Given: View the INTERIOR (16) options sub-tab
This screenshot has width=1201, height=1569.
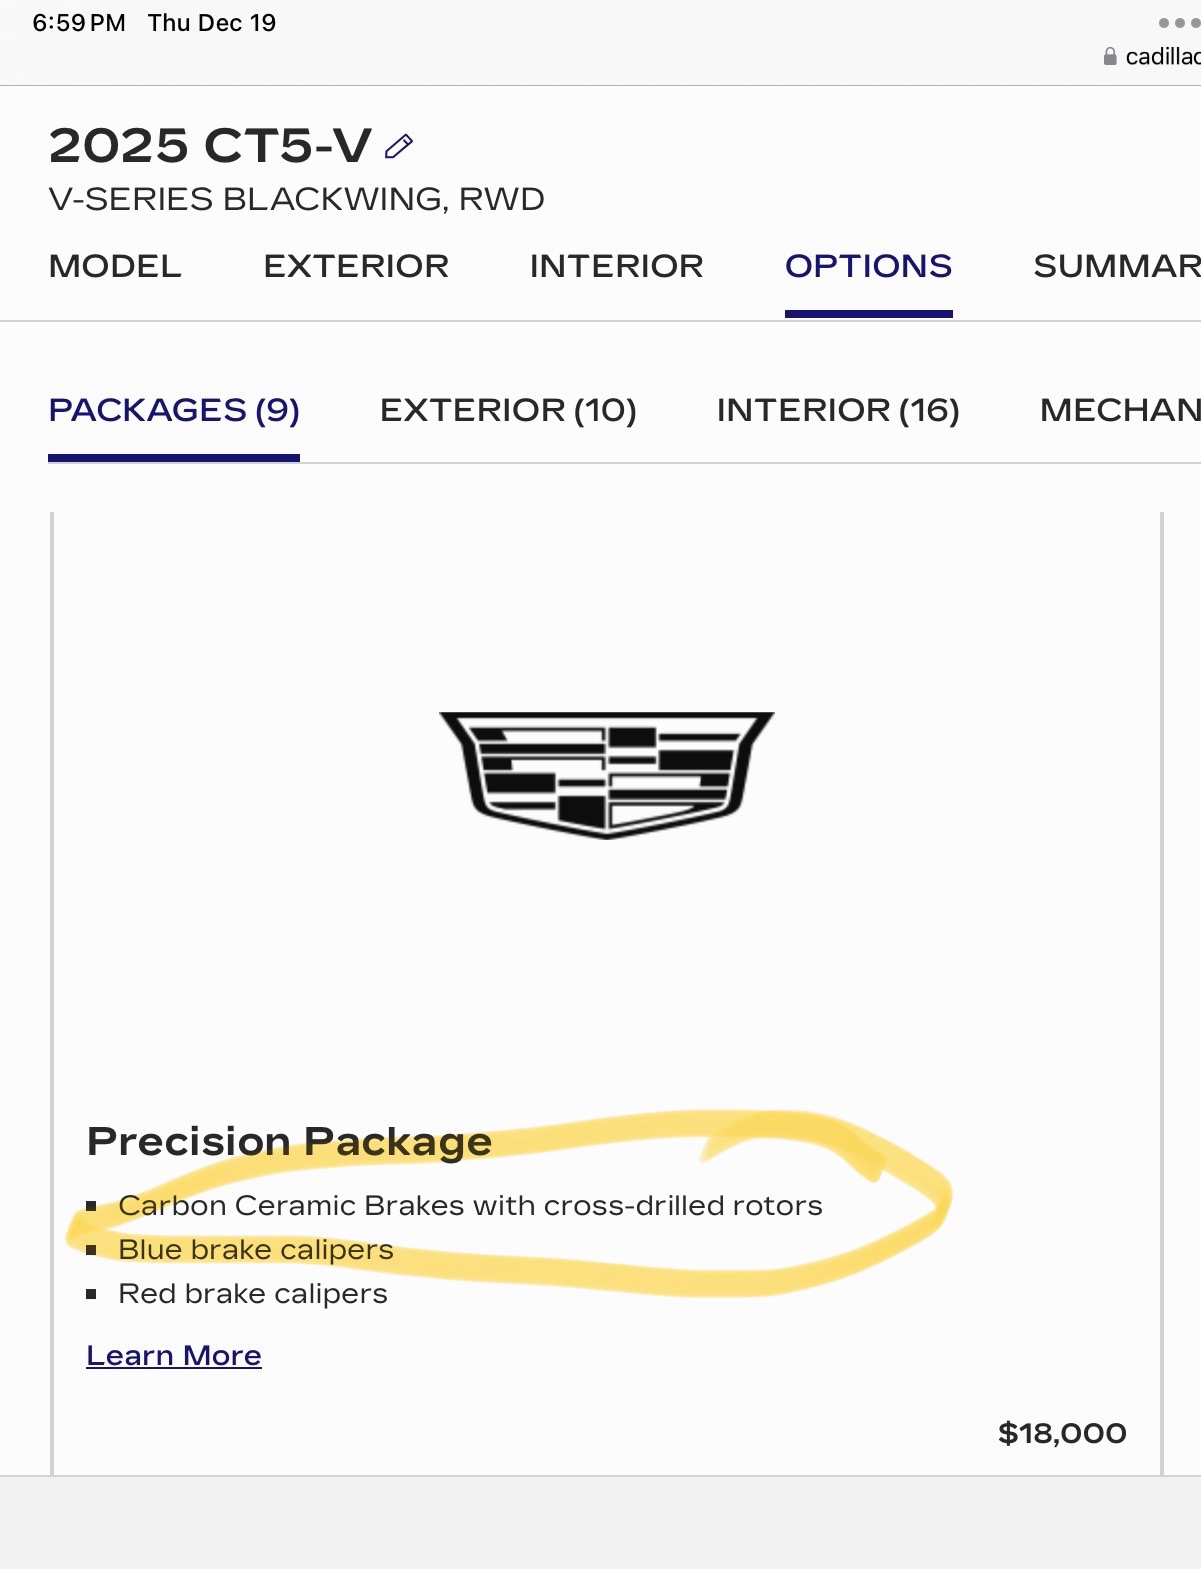Looking at the screenshot, I should coord(838,410).
